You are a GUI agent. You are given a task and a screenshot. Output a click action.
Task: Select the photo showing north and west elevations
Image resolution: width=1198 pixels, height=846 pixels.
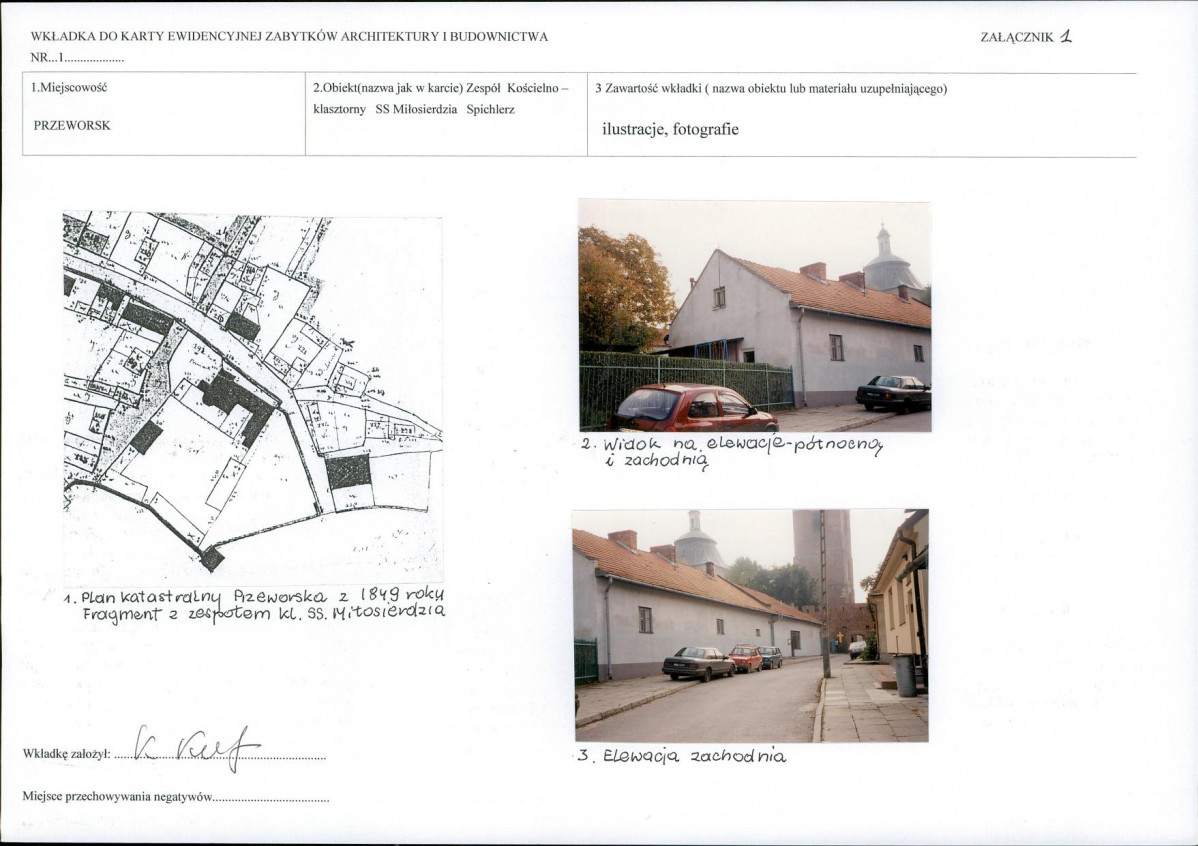pyautogui.click(x=755, y=316)
